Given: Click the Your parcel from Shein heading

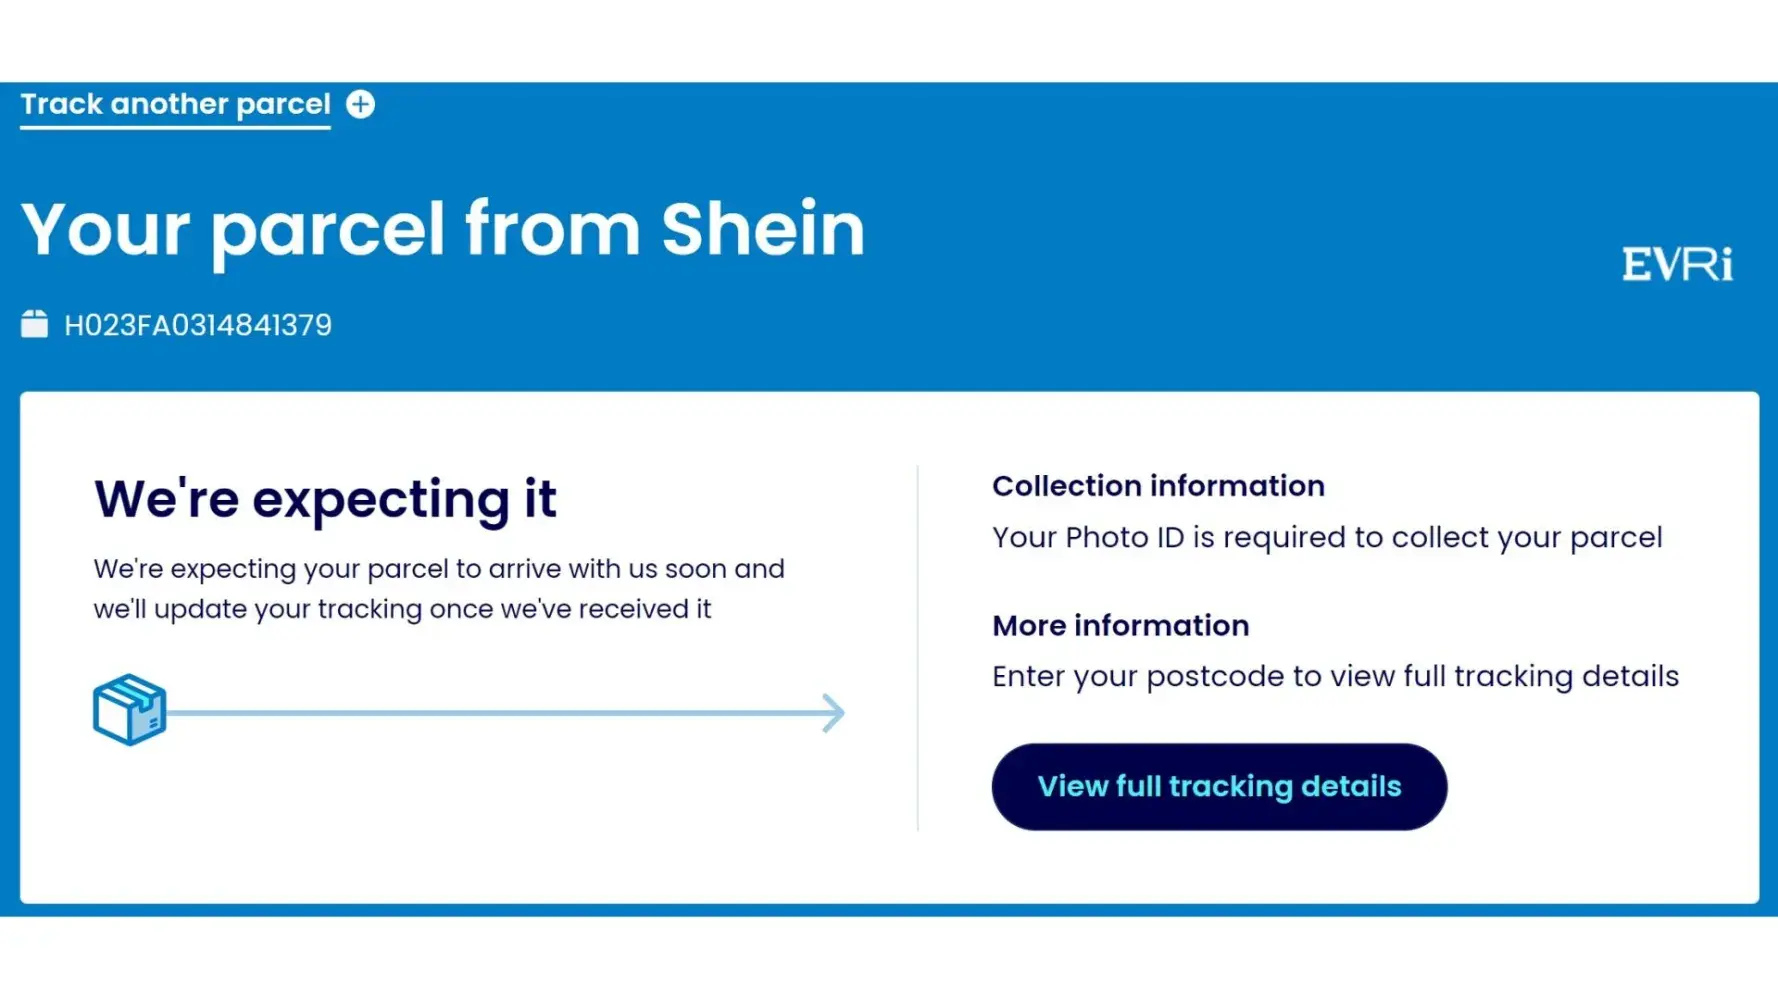Looking at the screenshot, I should [442, 230].
